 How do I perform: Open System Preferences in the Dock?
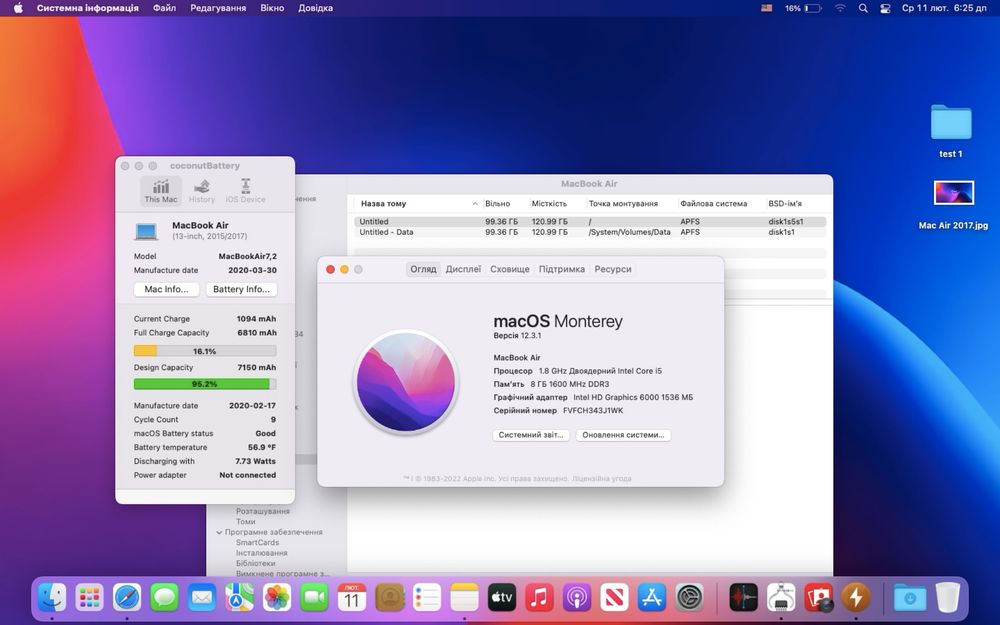[689, 598]
